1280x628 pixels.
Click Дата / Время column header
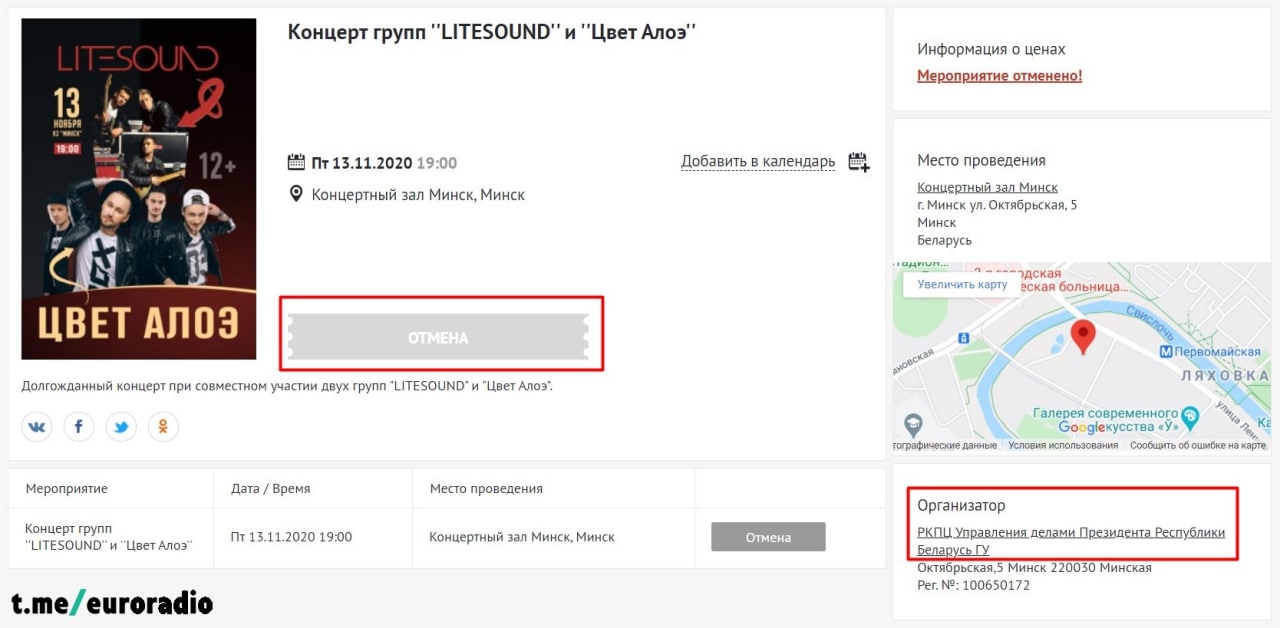point(270,489)
